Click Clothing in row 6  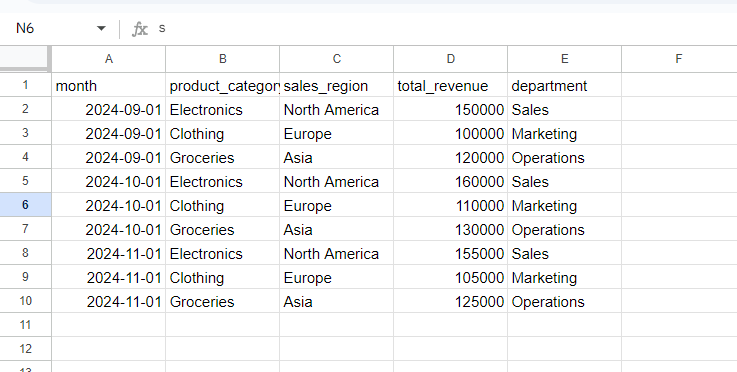[222, 206]
